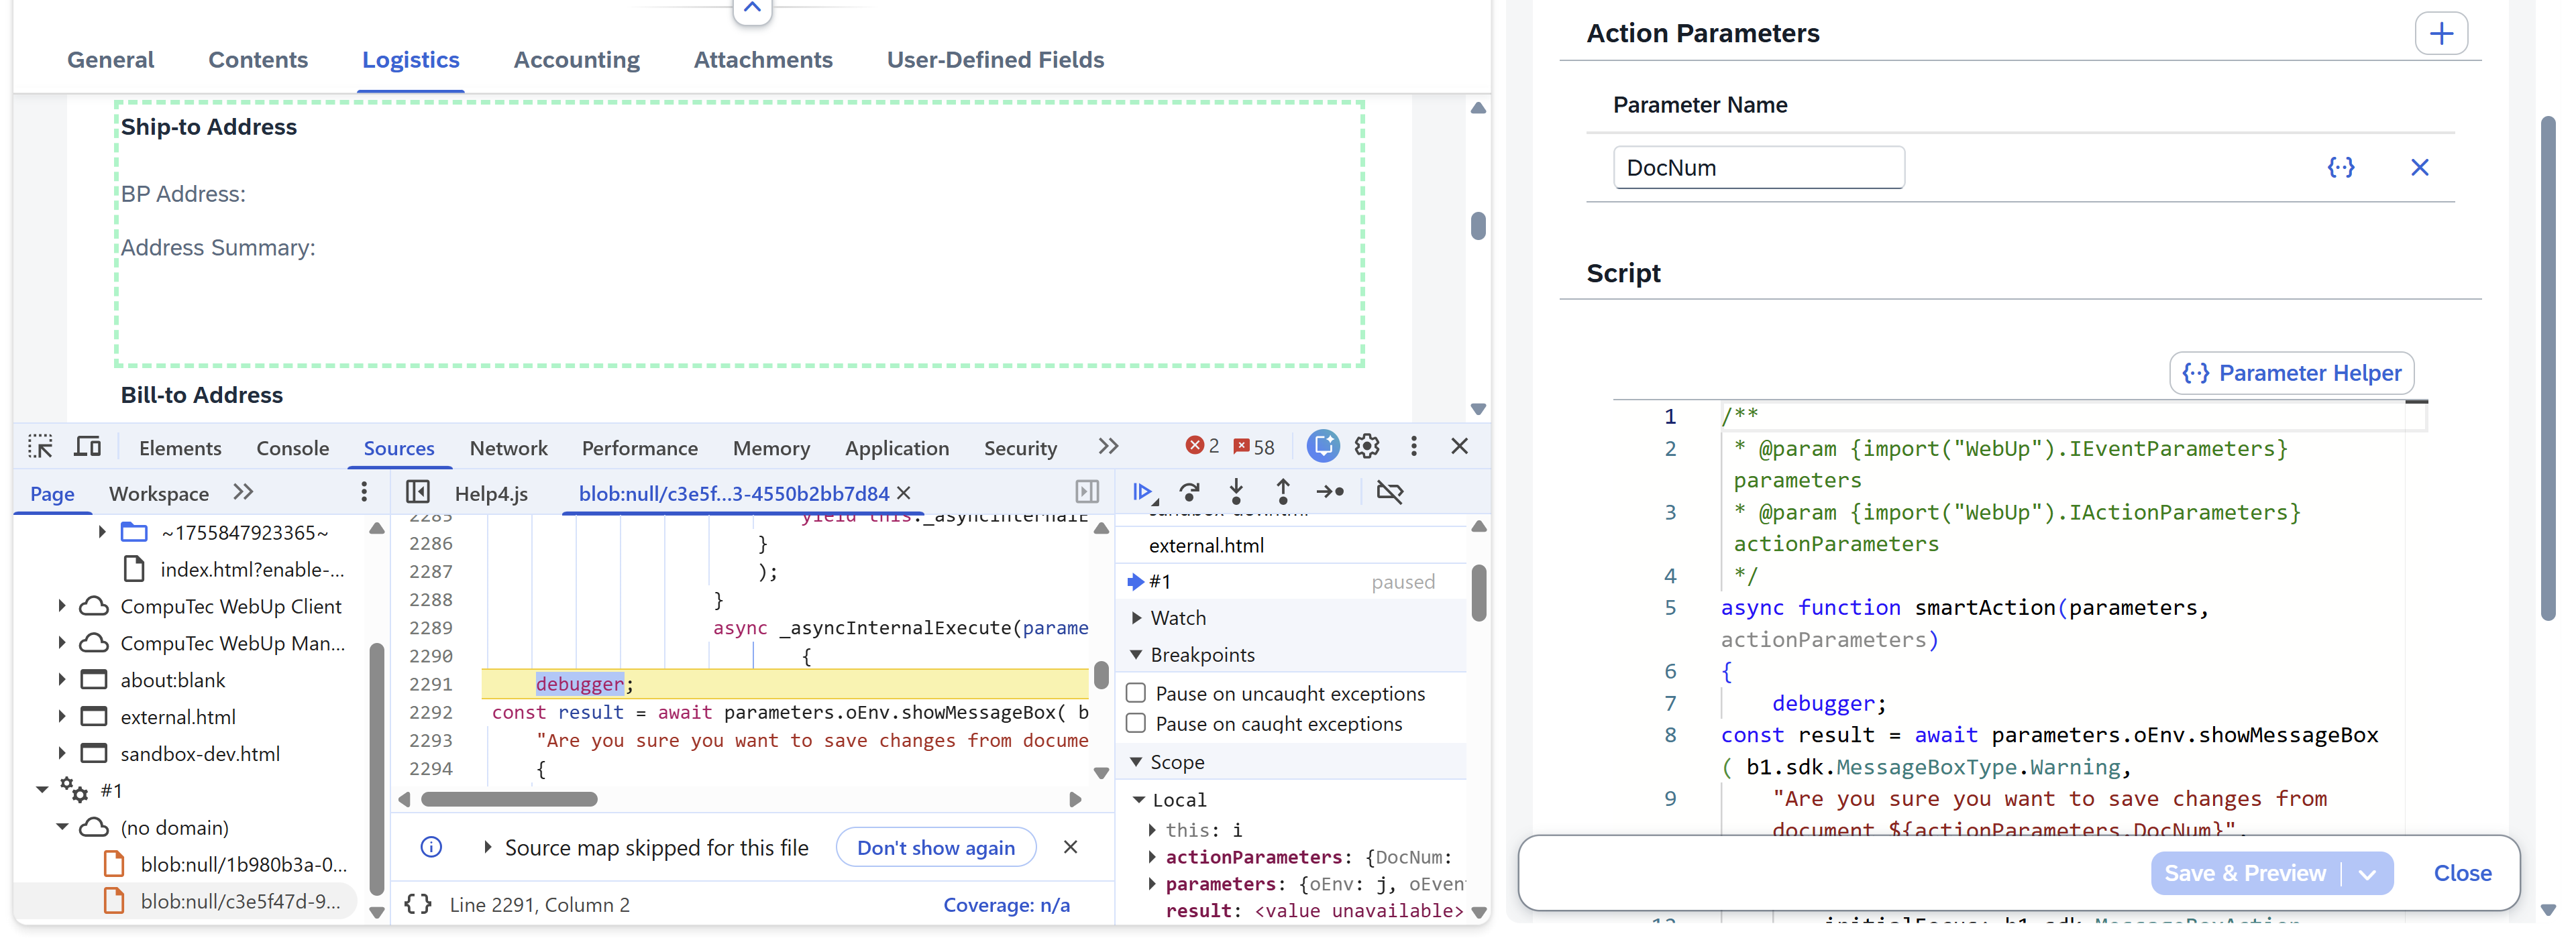Open Save & Preview dropdown arrow
2576x938 pixels.
pos(2367,874)
